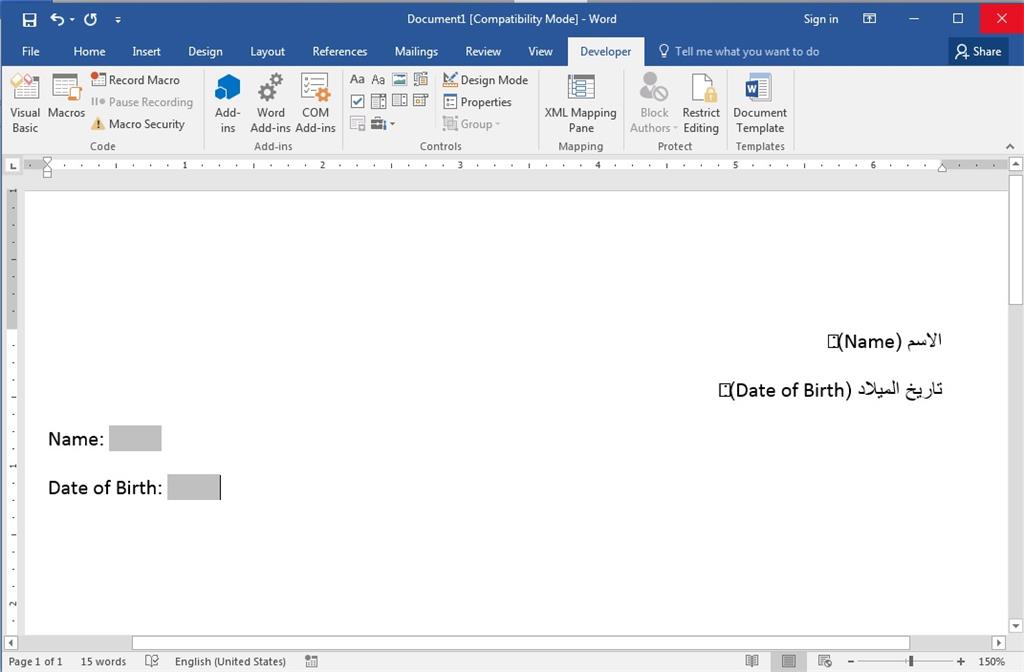Screen dimensions: 1024x672
Task: Open COM Add-ins
Action: (x=315, y=103)
